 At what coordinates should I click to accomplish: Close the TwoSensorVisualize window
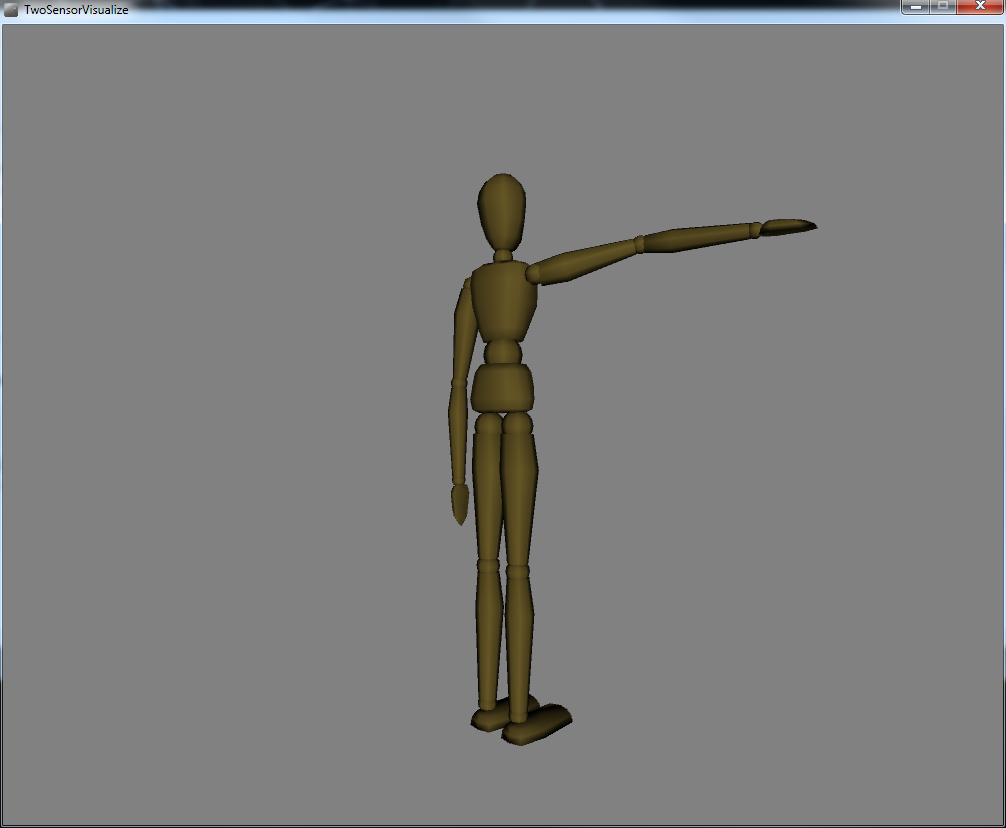click(x=979, y=7)
